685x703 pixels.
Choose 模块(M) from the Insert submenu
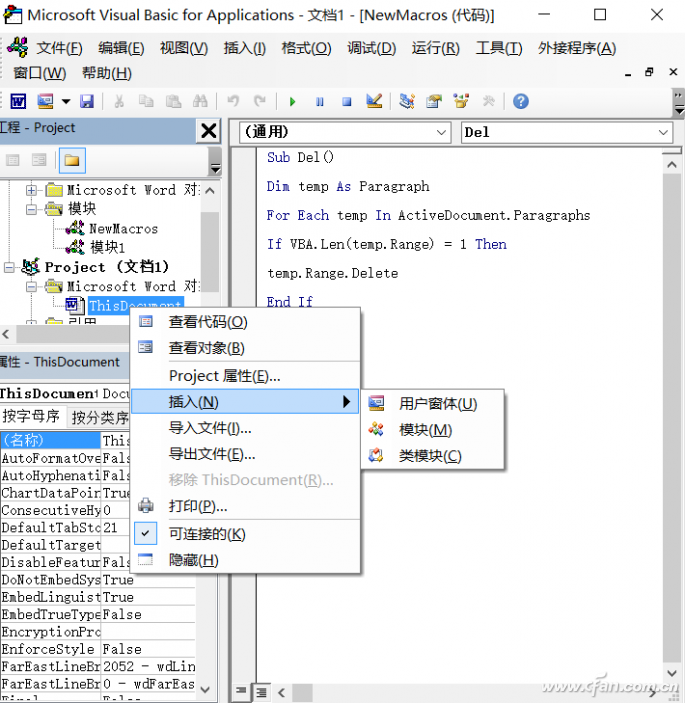[425, 430]
